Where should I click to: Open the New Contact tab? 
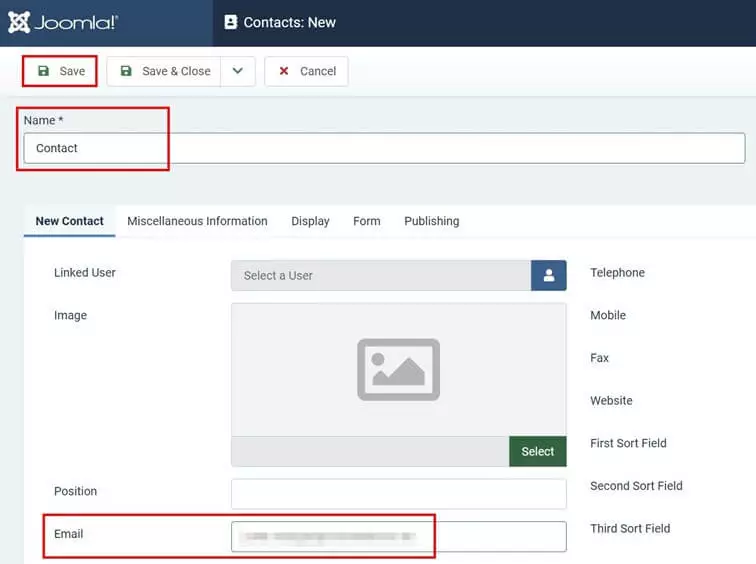click(69, 221)
